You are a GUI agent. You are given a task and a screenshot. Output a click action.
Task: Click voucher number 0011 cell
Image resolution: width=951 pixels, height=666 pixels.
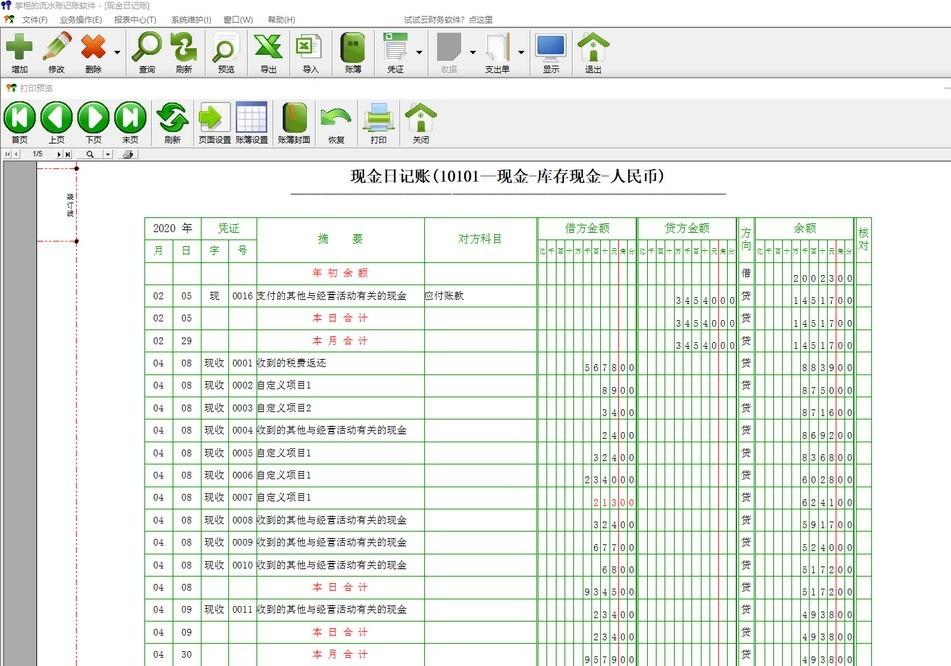(x=243, y=610)
